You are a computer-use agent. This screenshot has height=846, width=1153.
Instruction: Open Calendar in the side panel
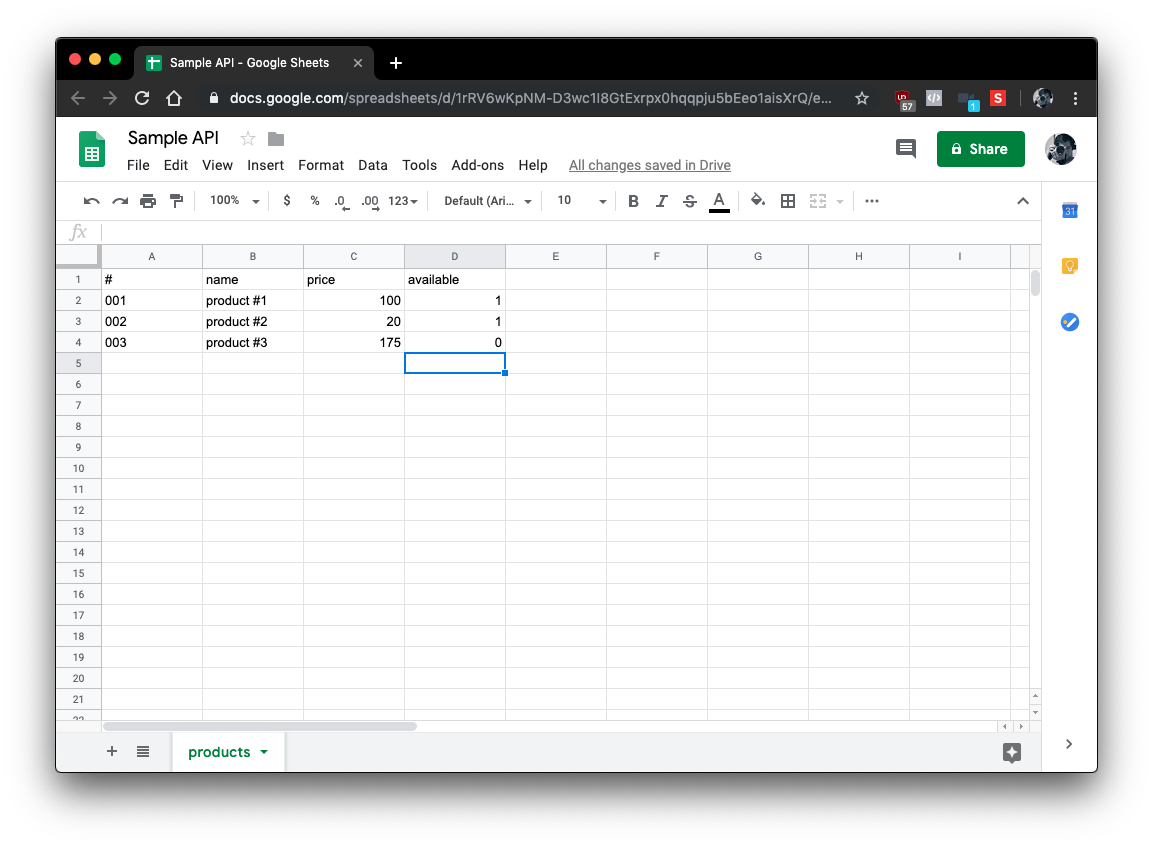(x=1070, y=211)
